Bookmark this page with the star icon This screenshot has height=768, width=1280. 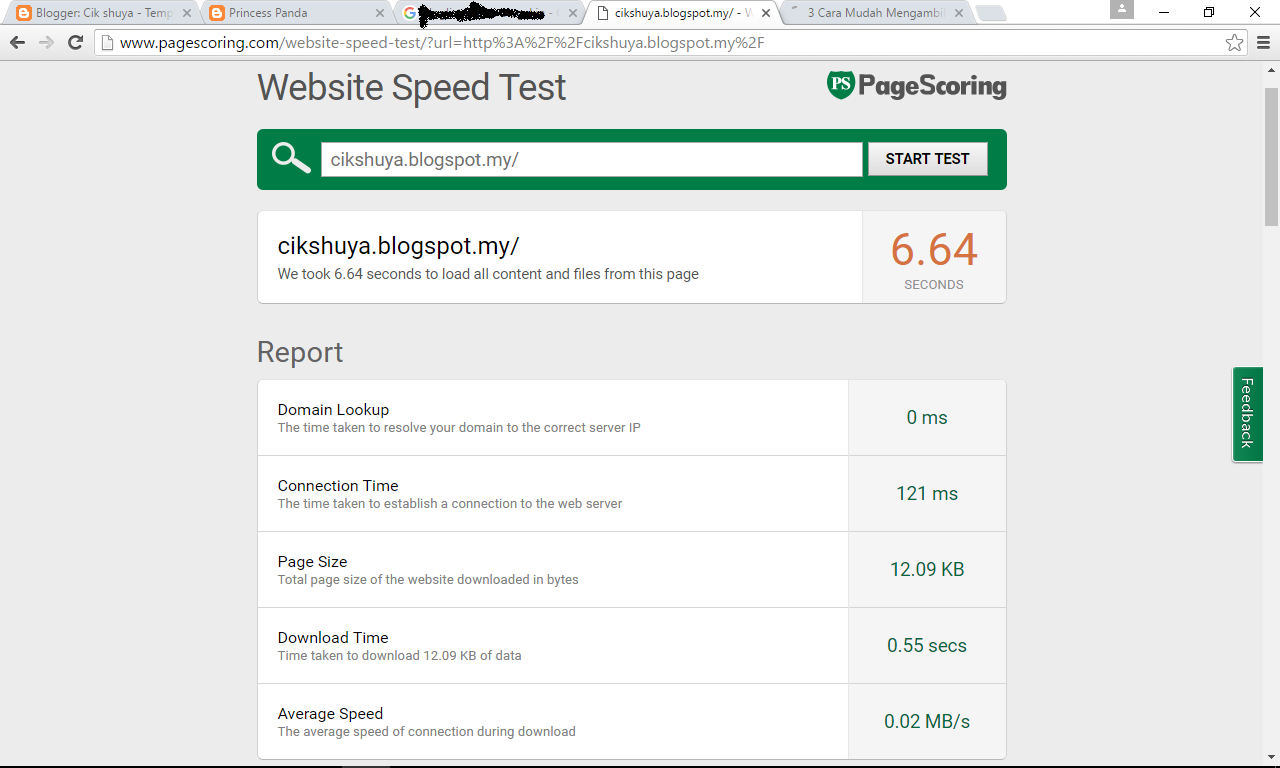point(1235,43)
